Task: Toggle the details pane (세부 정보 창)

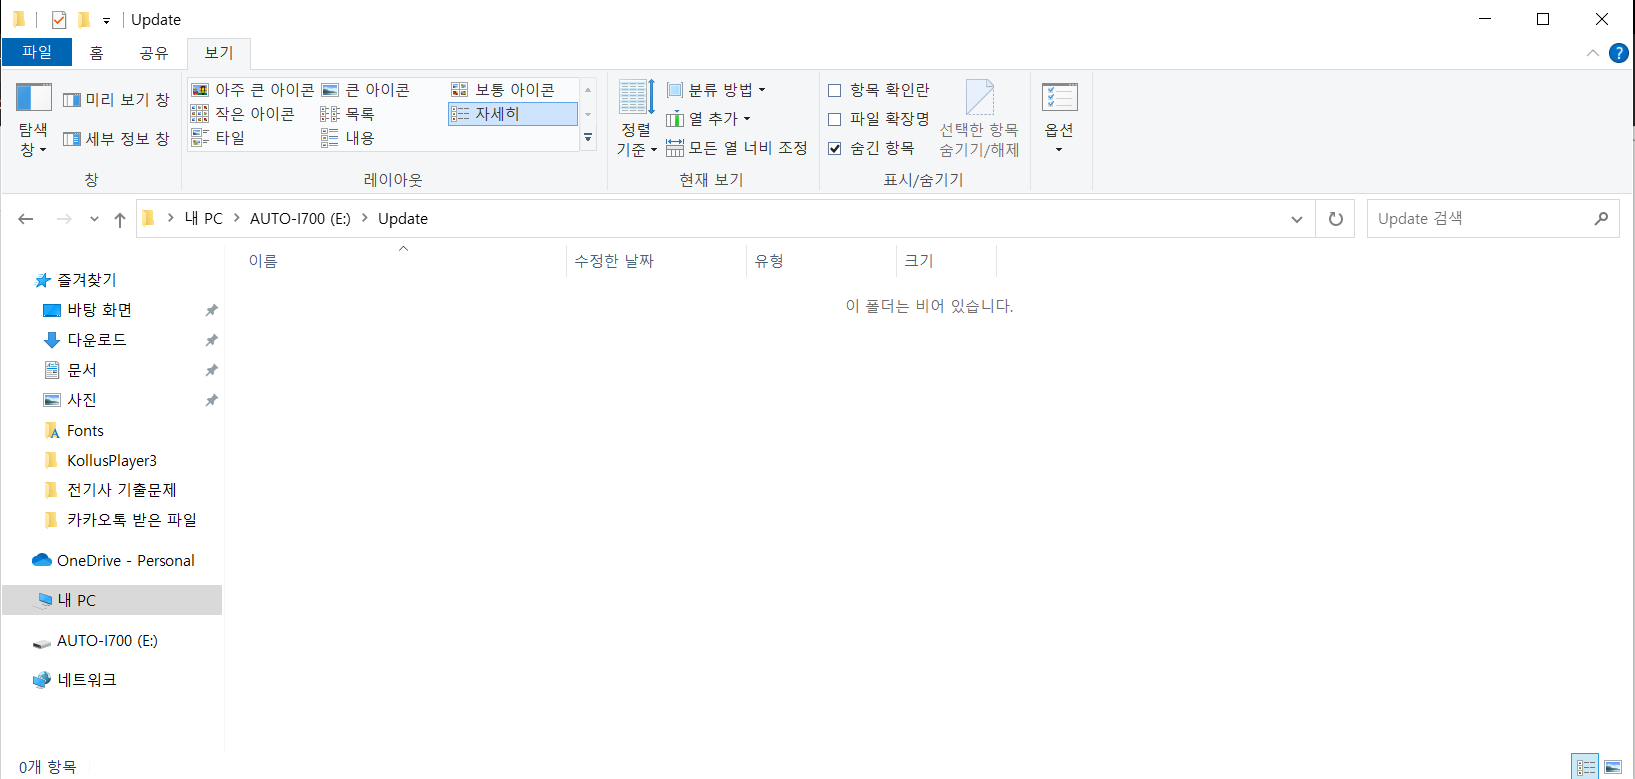Action: (x=116, y=139)
